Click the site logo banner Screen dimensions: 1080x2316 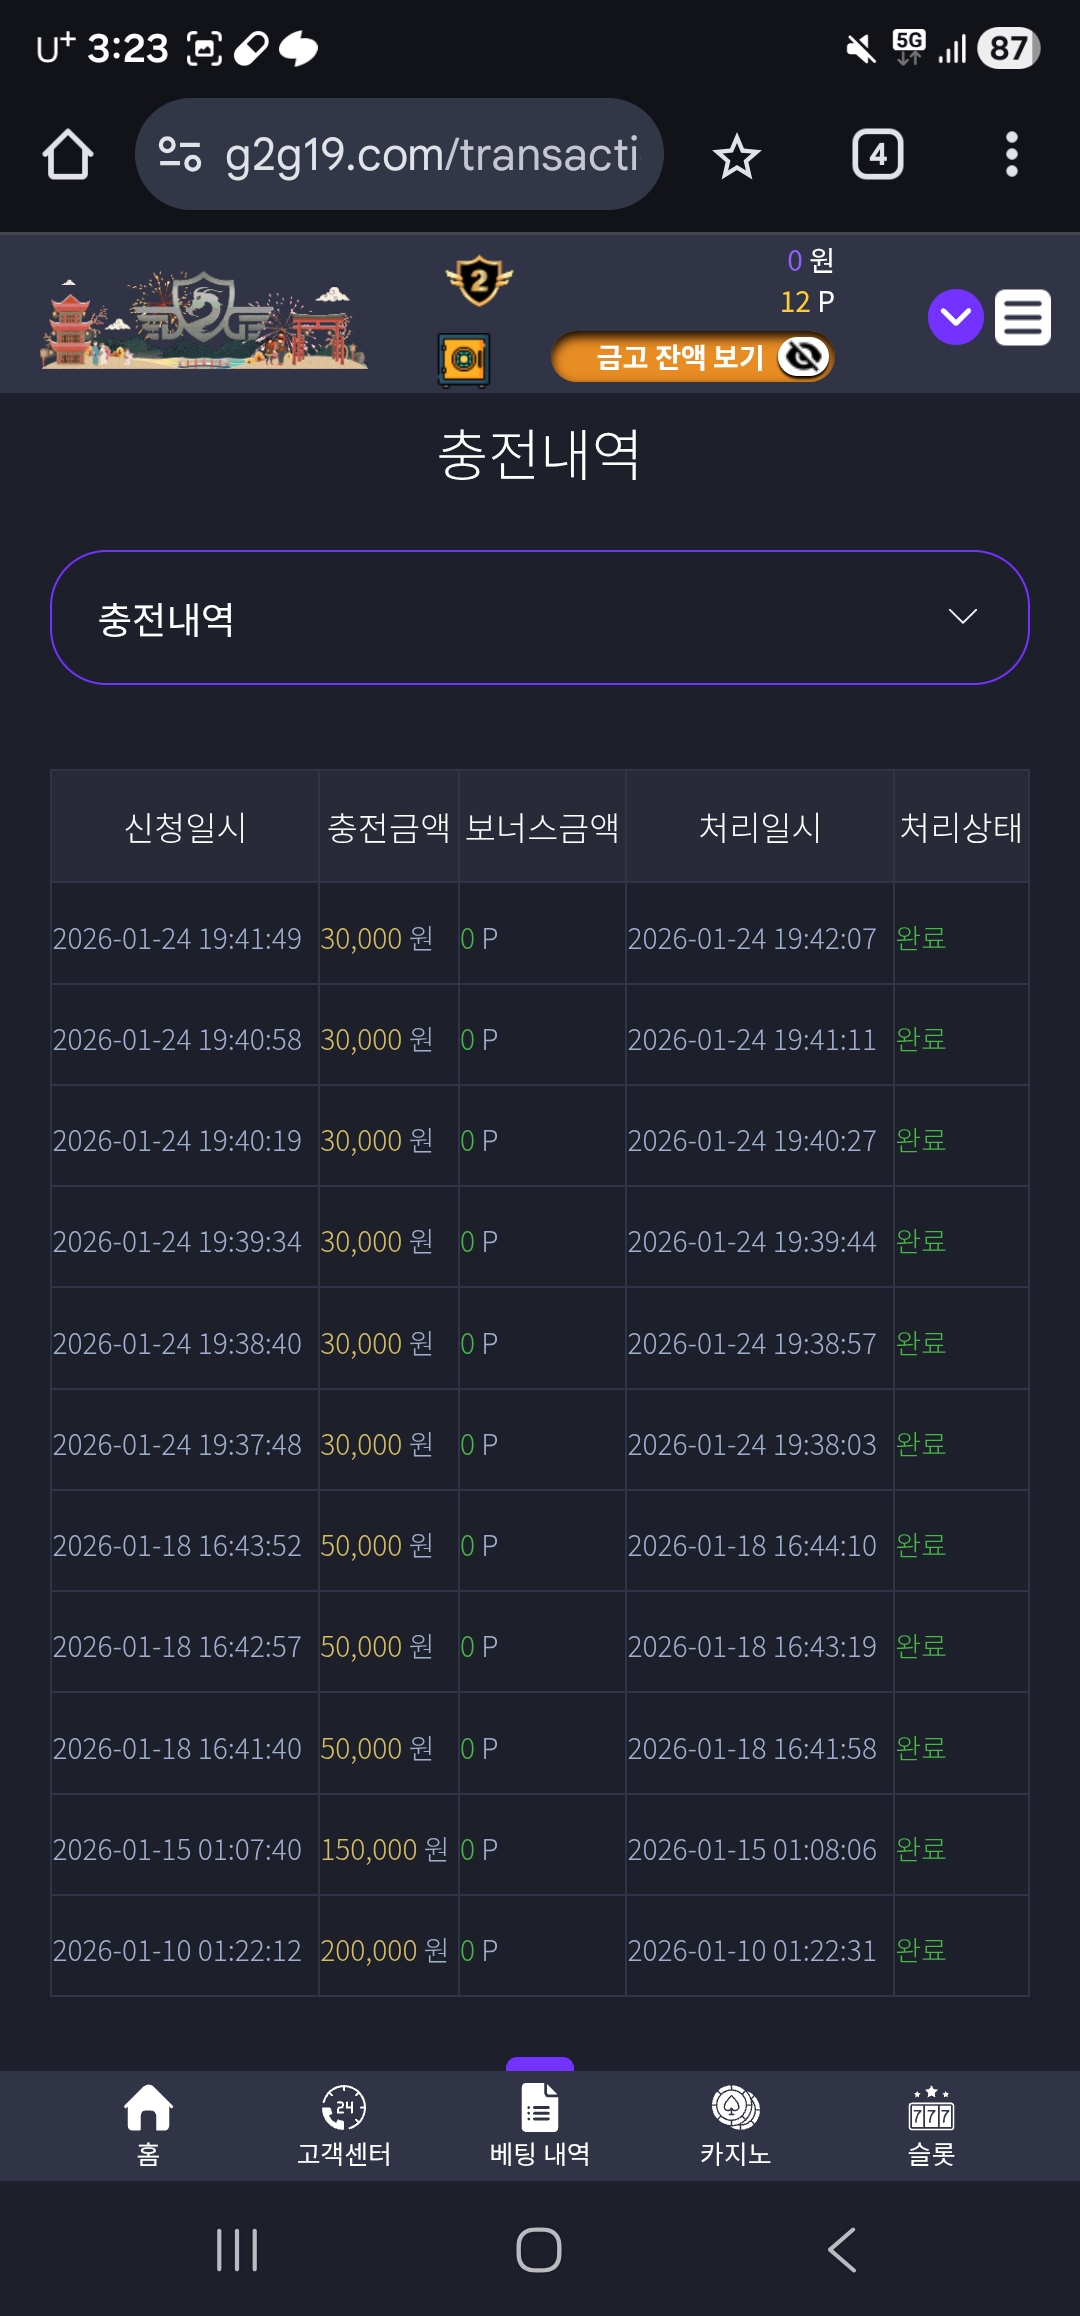point(204,320)
